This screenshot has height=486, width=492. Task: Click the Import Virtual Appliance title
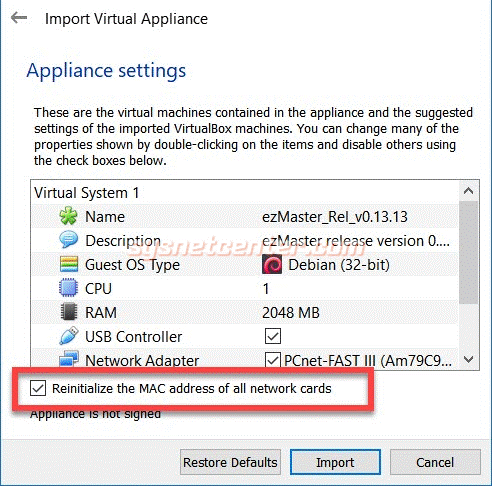coord(126,19)
